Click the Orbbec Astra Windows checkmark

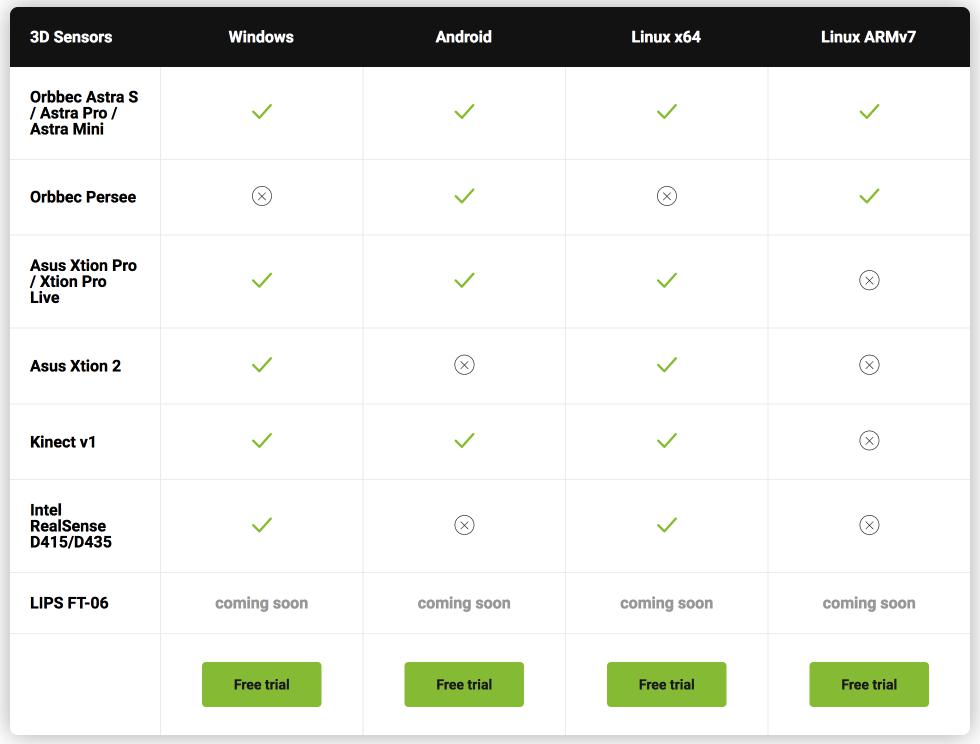pos(262,112)
